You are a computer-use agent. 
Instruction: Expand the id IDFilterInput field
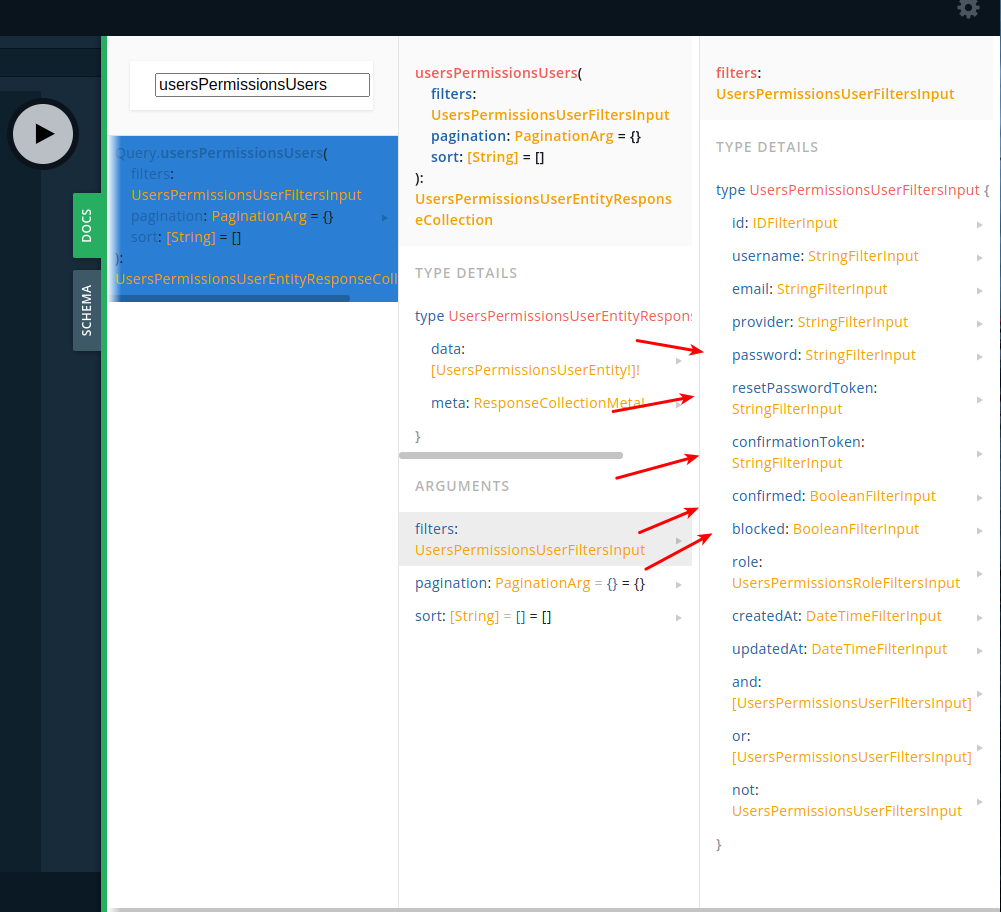978,224
